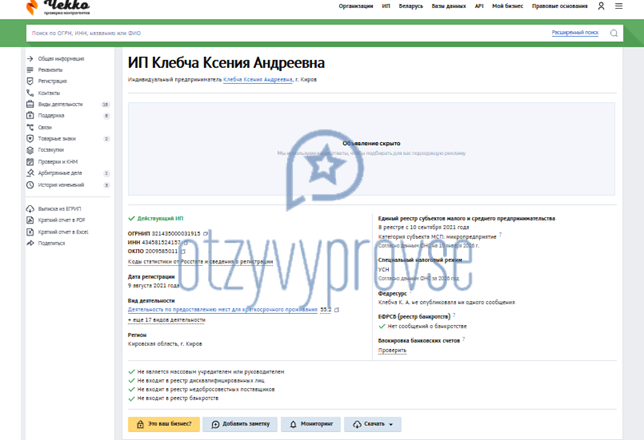Image resolution: width=644 pixels, height=440 pixels.
Task: Copy the ОКПО number icon
Action: 183,251
